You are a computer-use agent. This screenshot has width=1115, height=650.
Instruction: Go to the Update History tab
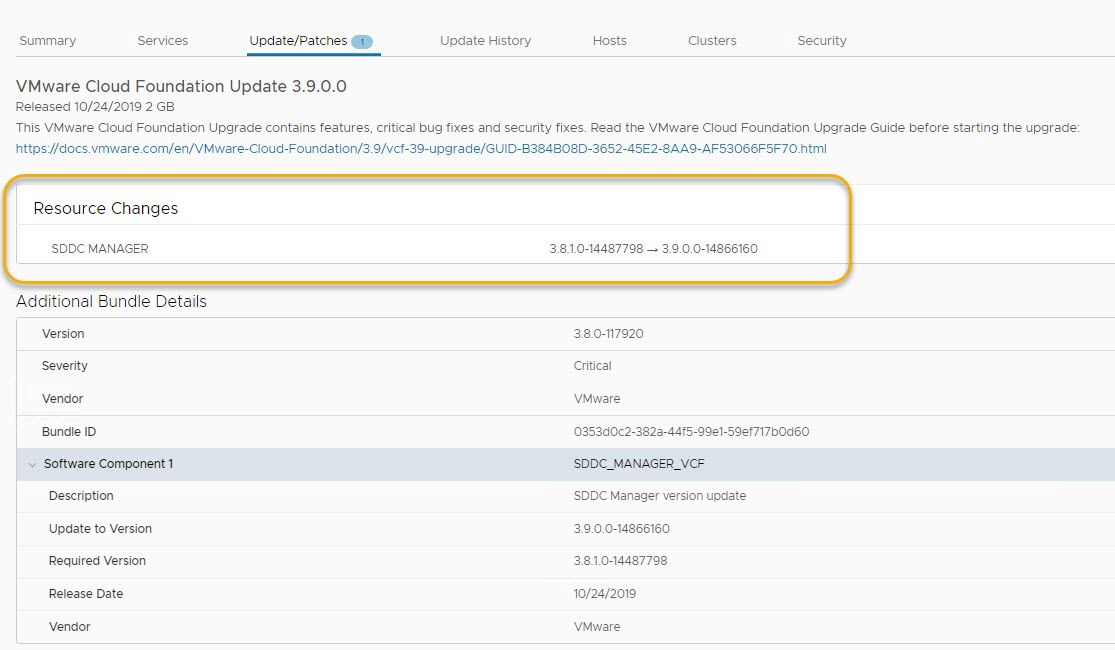pos(485,41)
